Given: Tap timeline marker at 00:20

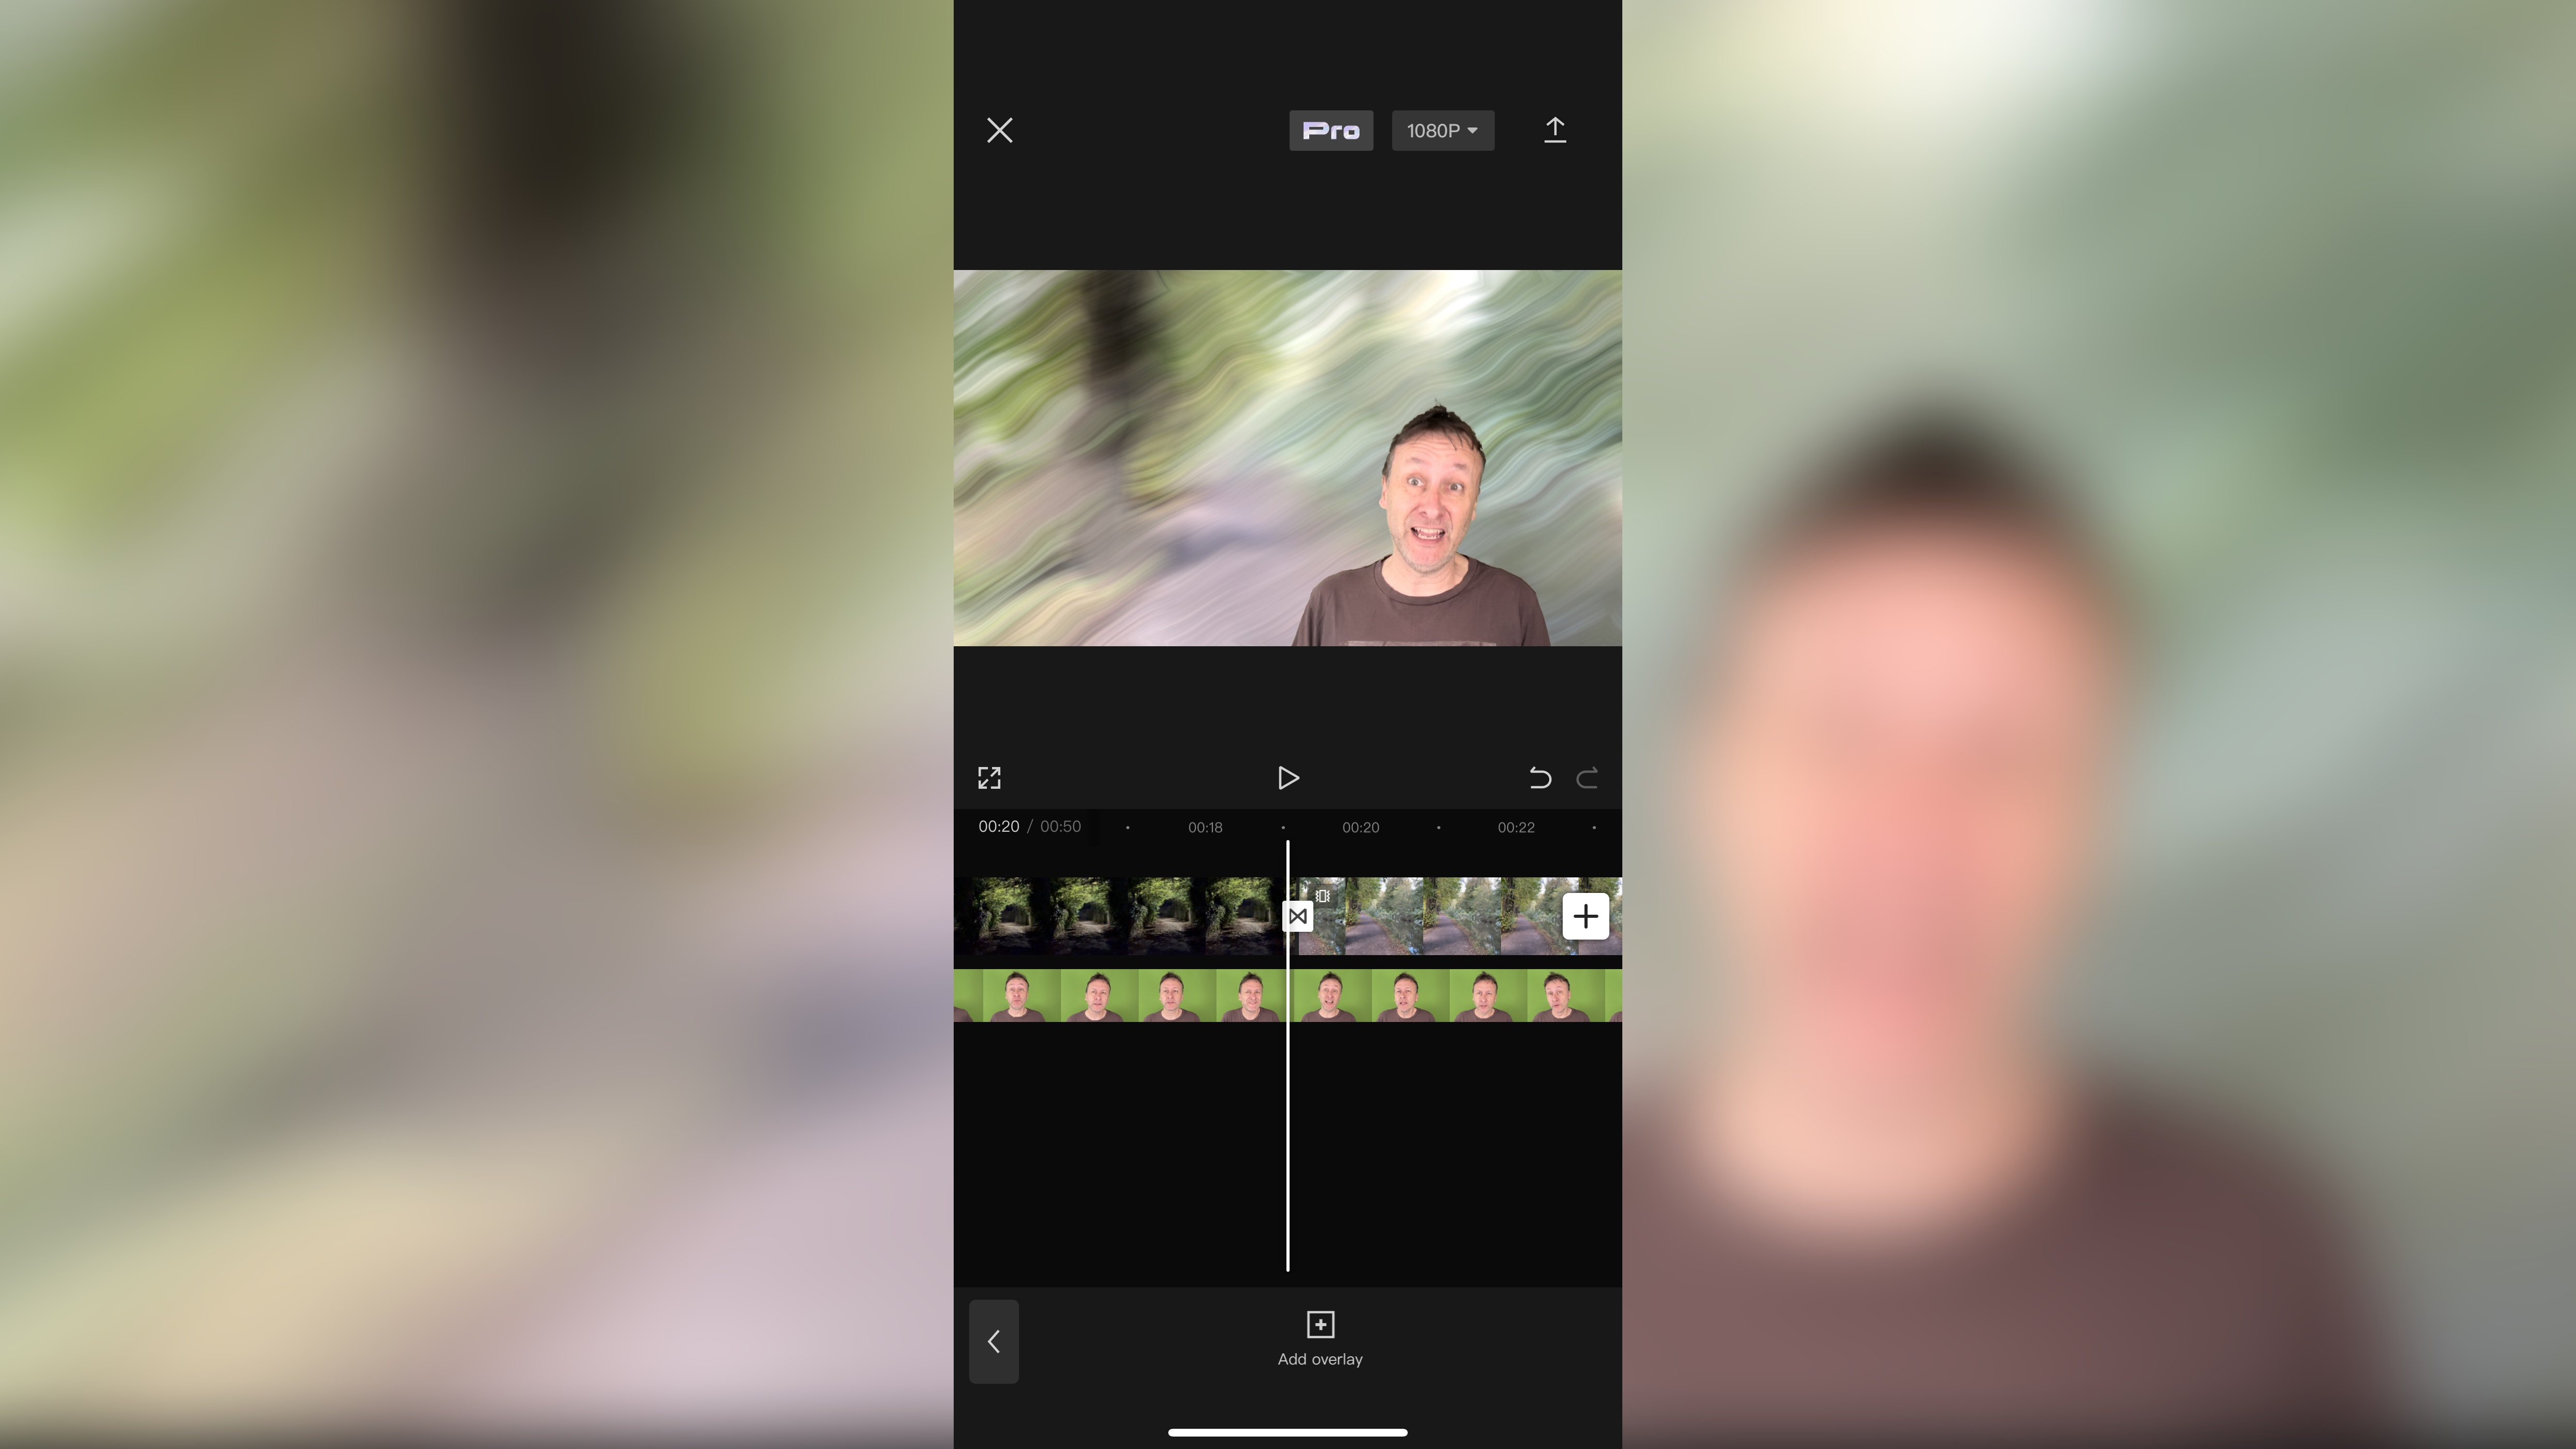Looking at the screenshot, I should [1361, 826].
